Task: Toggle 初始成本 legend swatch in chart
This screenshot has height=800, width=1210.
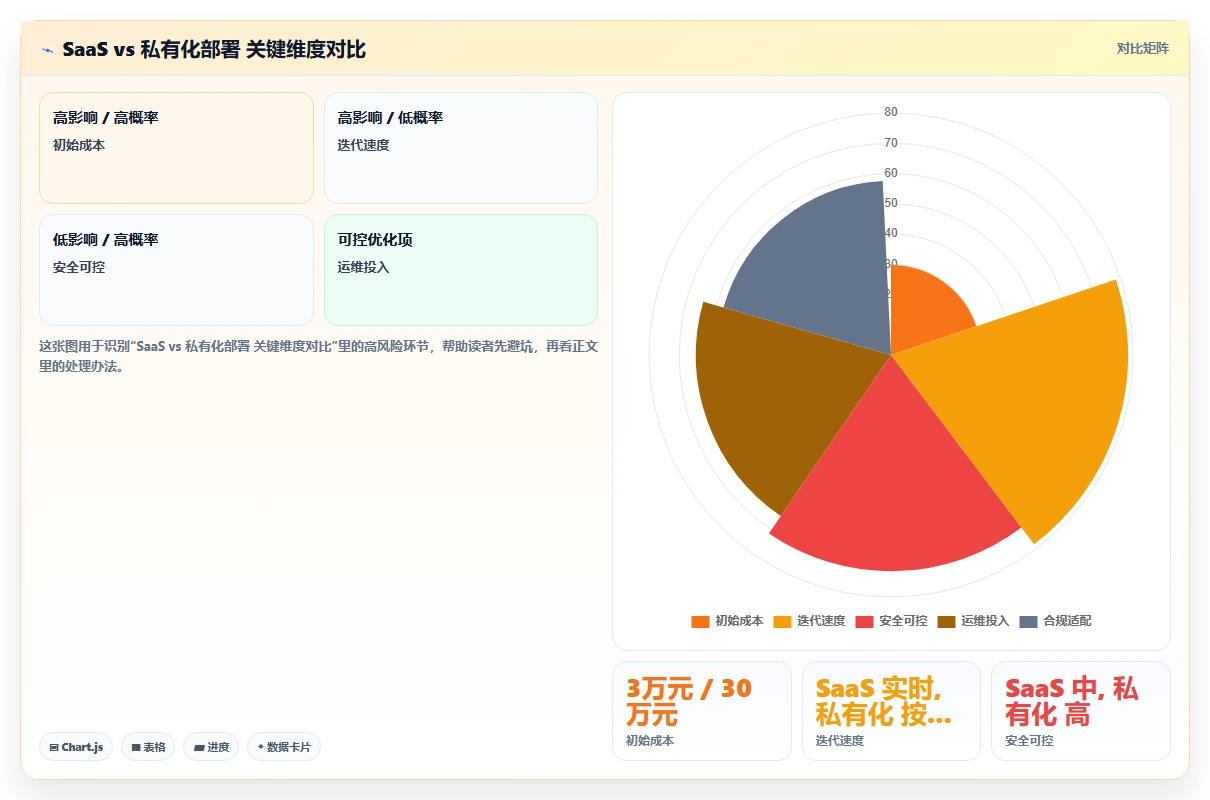Action: [700, 621]
